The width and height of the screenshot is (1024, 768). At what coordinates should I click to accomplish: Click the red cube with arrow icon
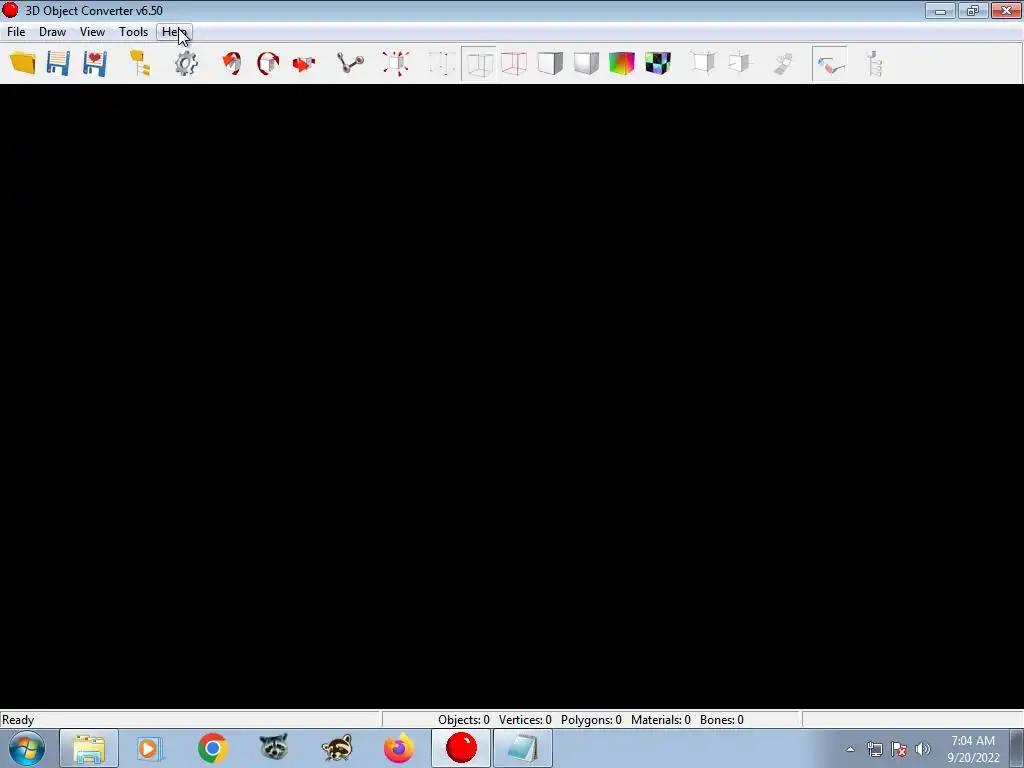coord(232,63)
